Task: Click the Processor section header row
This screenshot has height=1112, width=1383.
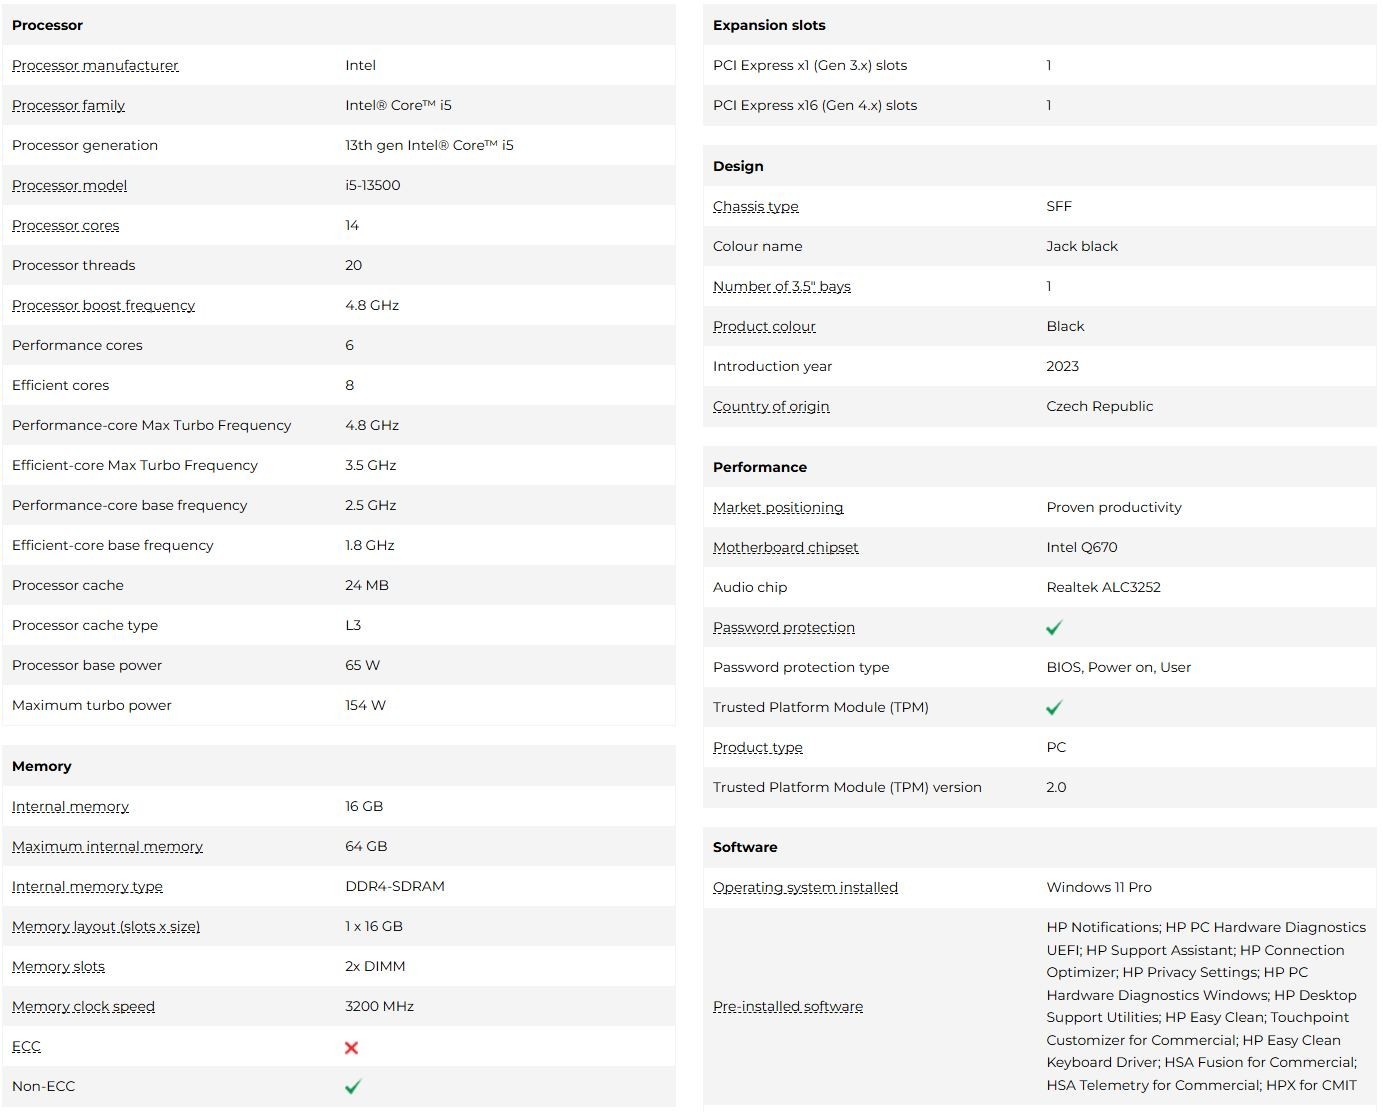Action: click(339, 25)
